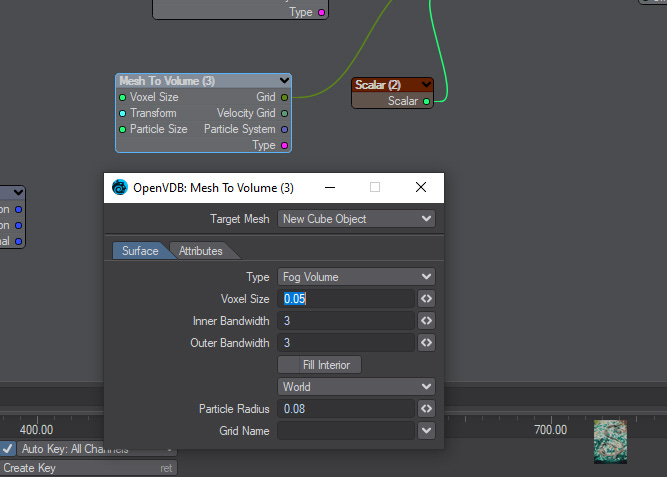Viewport: 667px width, 477px height.
Task: Open envelope button for Voxel Size
Action: pyautogui.click(x=426, y=299)
